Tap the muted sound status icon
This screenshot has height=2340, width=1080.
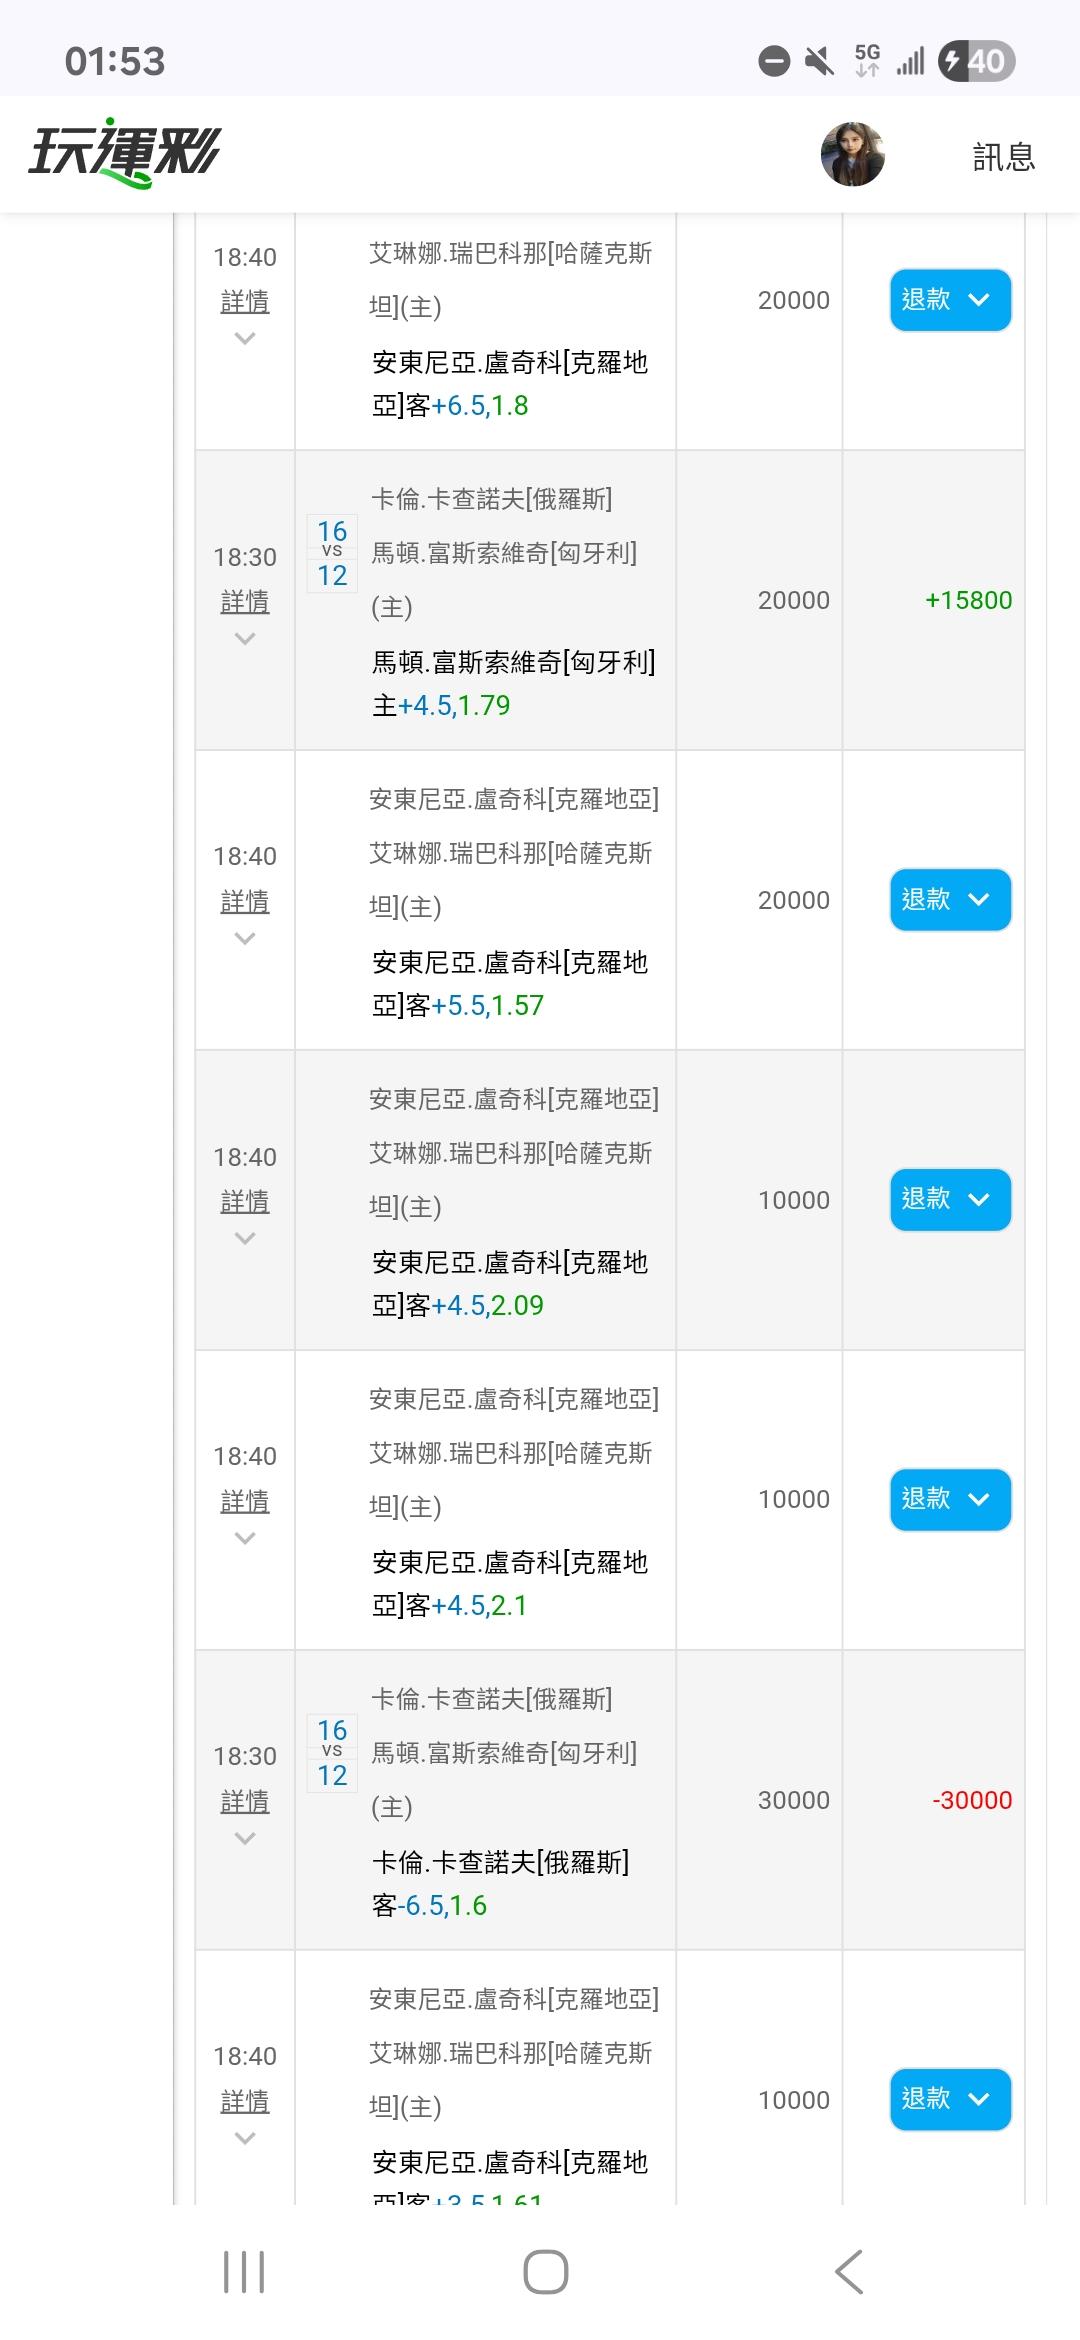[819, 62]
